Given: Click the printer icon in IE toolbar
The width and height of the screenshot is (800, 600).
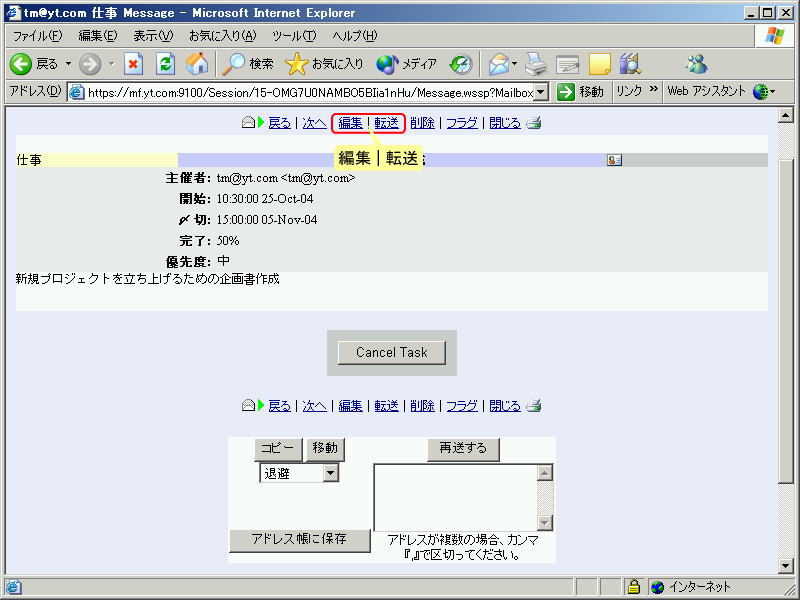Looking at the screenshot, I should 537,64.
